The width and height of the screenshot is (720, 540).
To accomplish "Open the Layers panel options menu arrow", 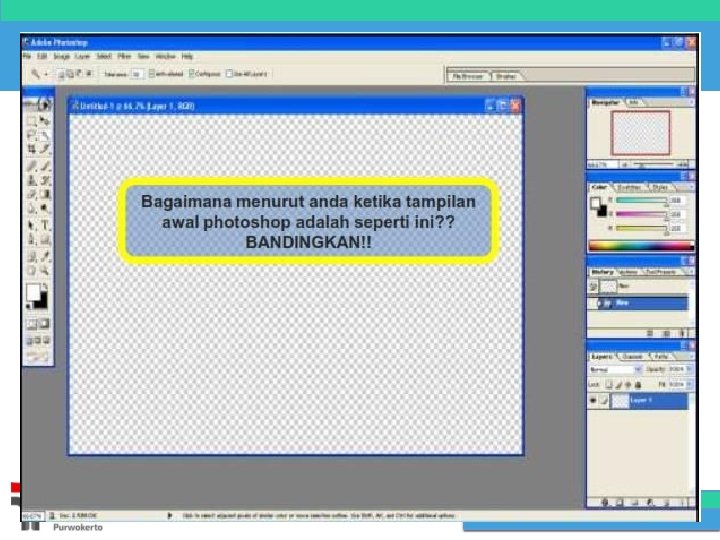I will tap(690, 356).
